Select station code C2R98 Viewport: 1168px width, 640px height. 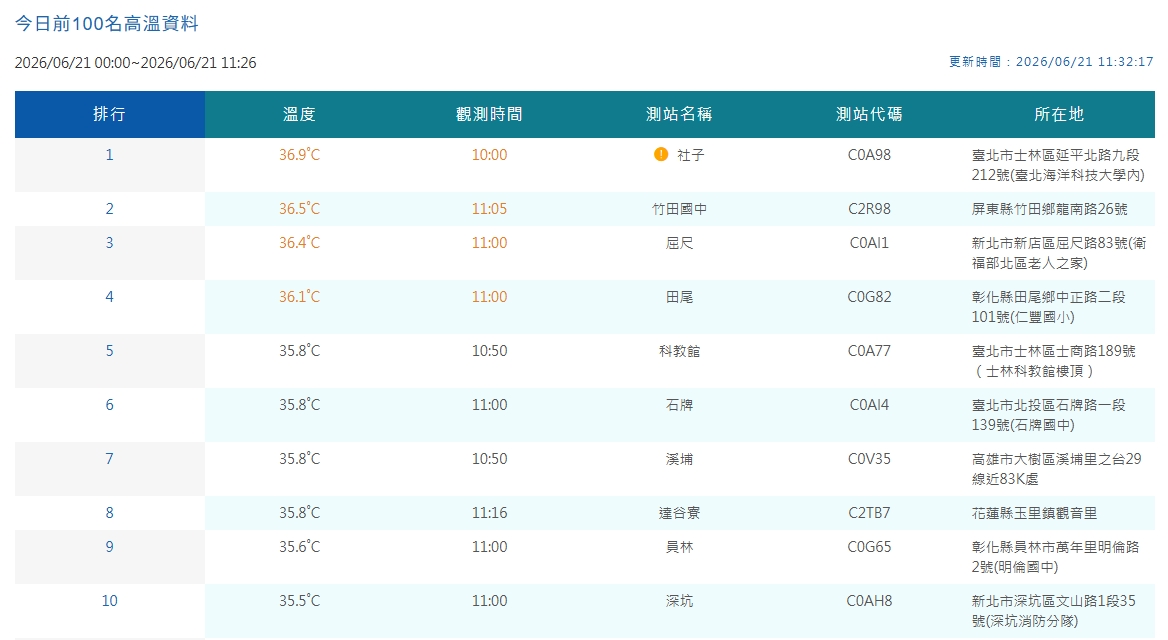(869, 209)
